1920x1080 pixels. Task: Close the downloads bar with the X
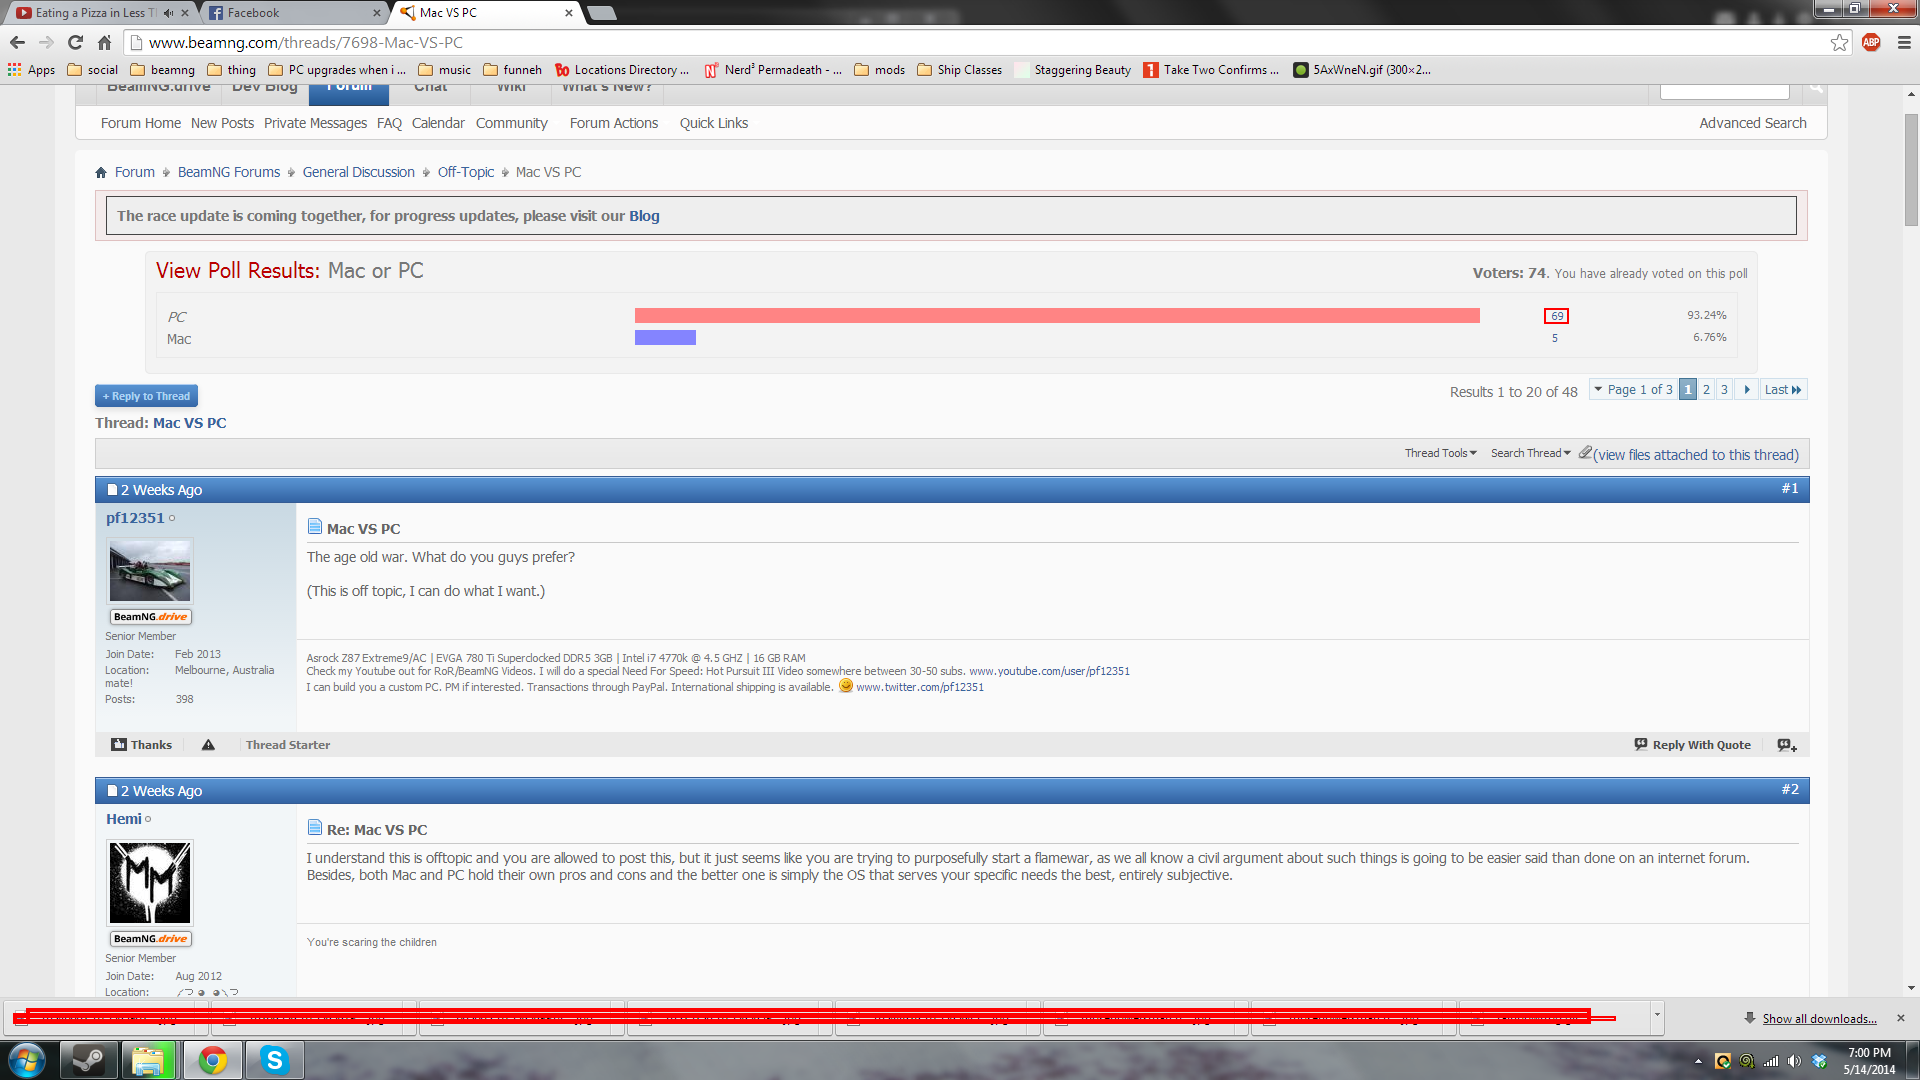tap(1901, 1018)
